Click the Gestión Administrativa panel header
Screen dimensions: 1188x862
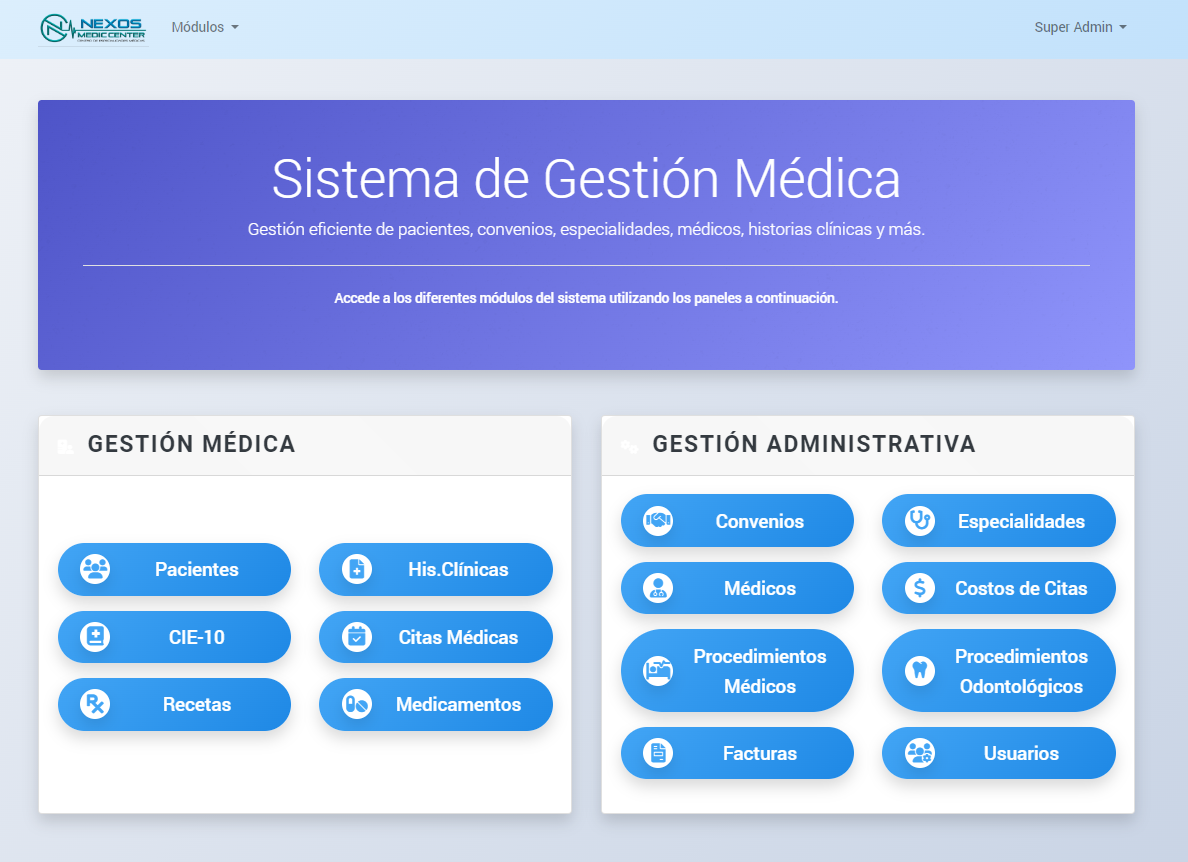(813, 444)
